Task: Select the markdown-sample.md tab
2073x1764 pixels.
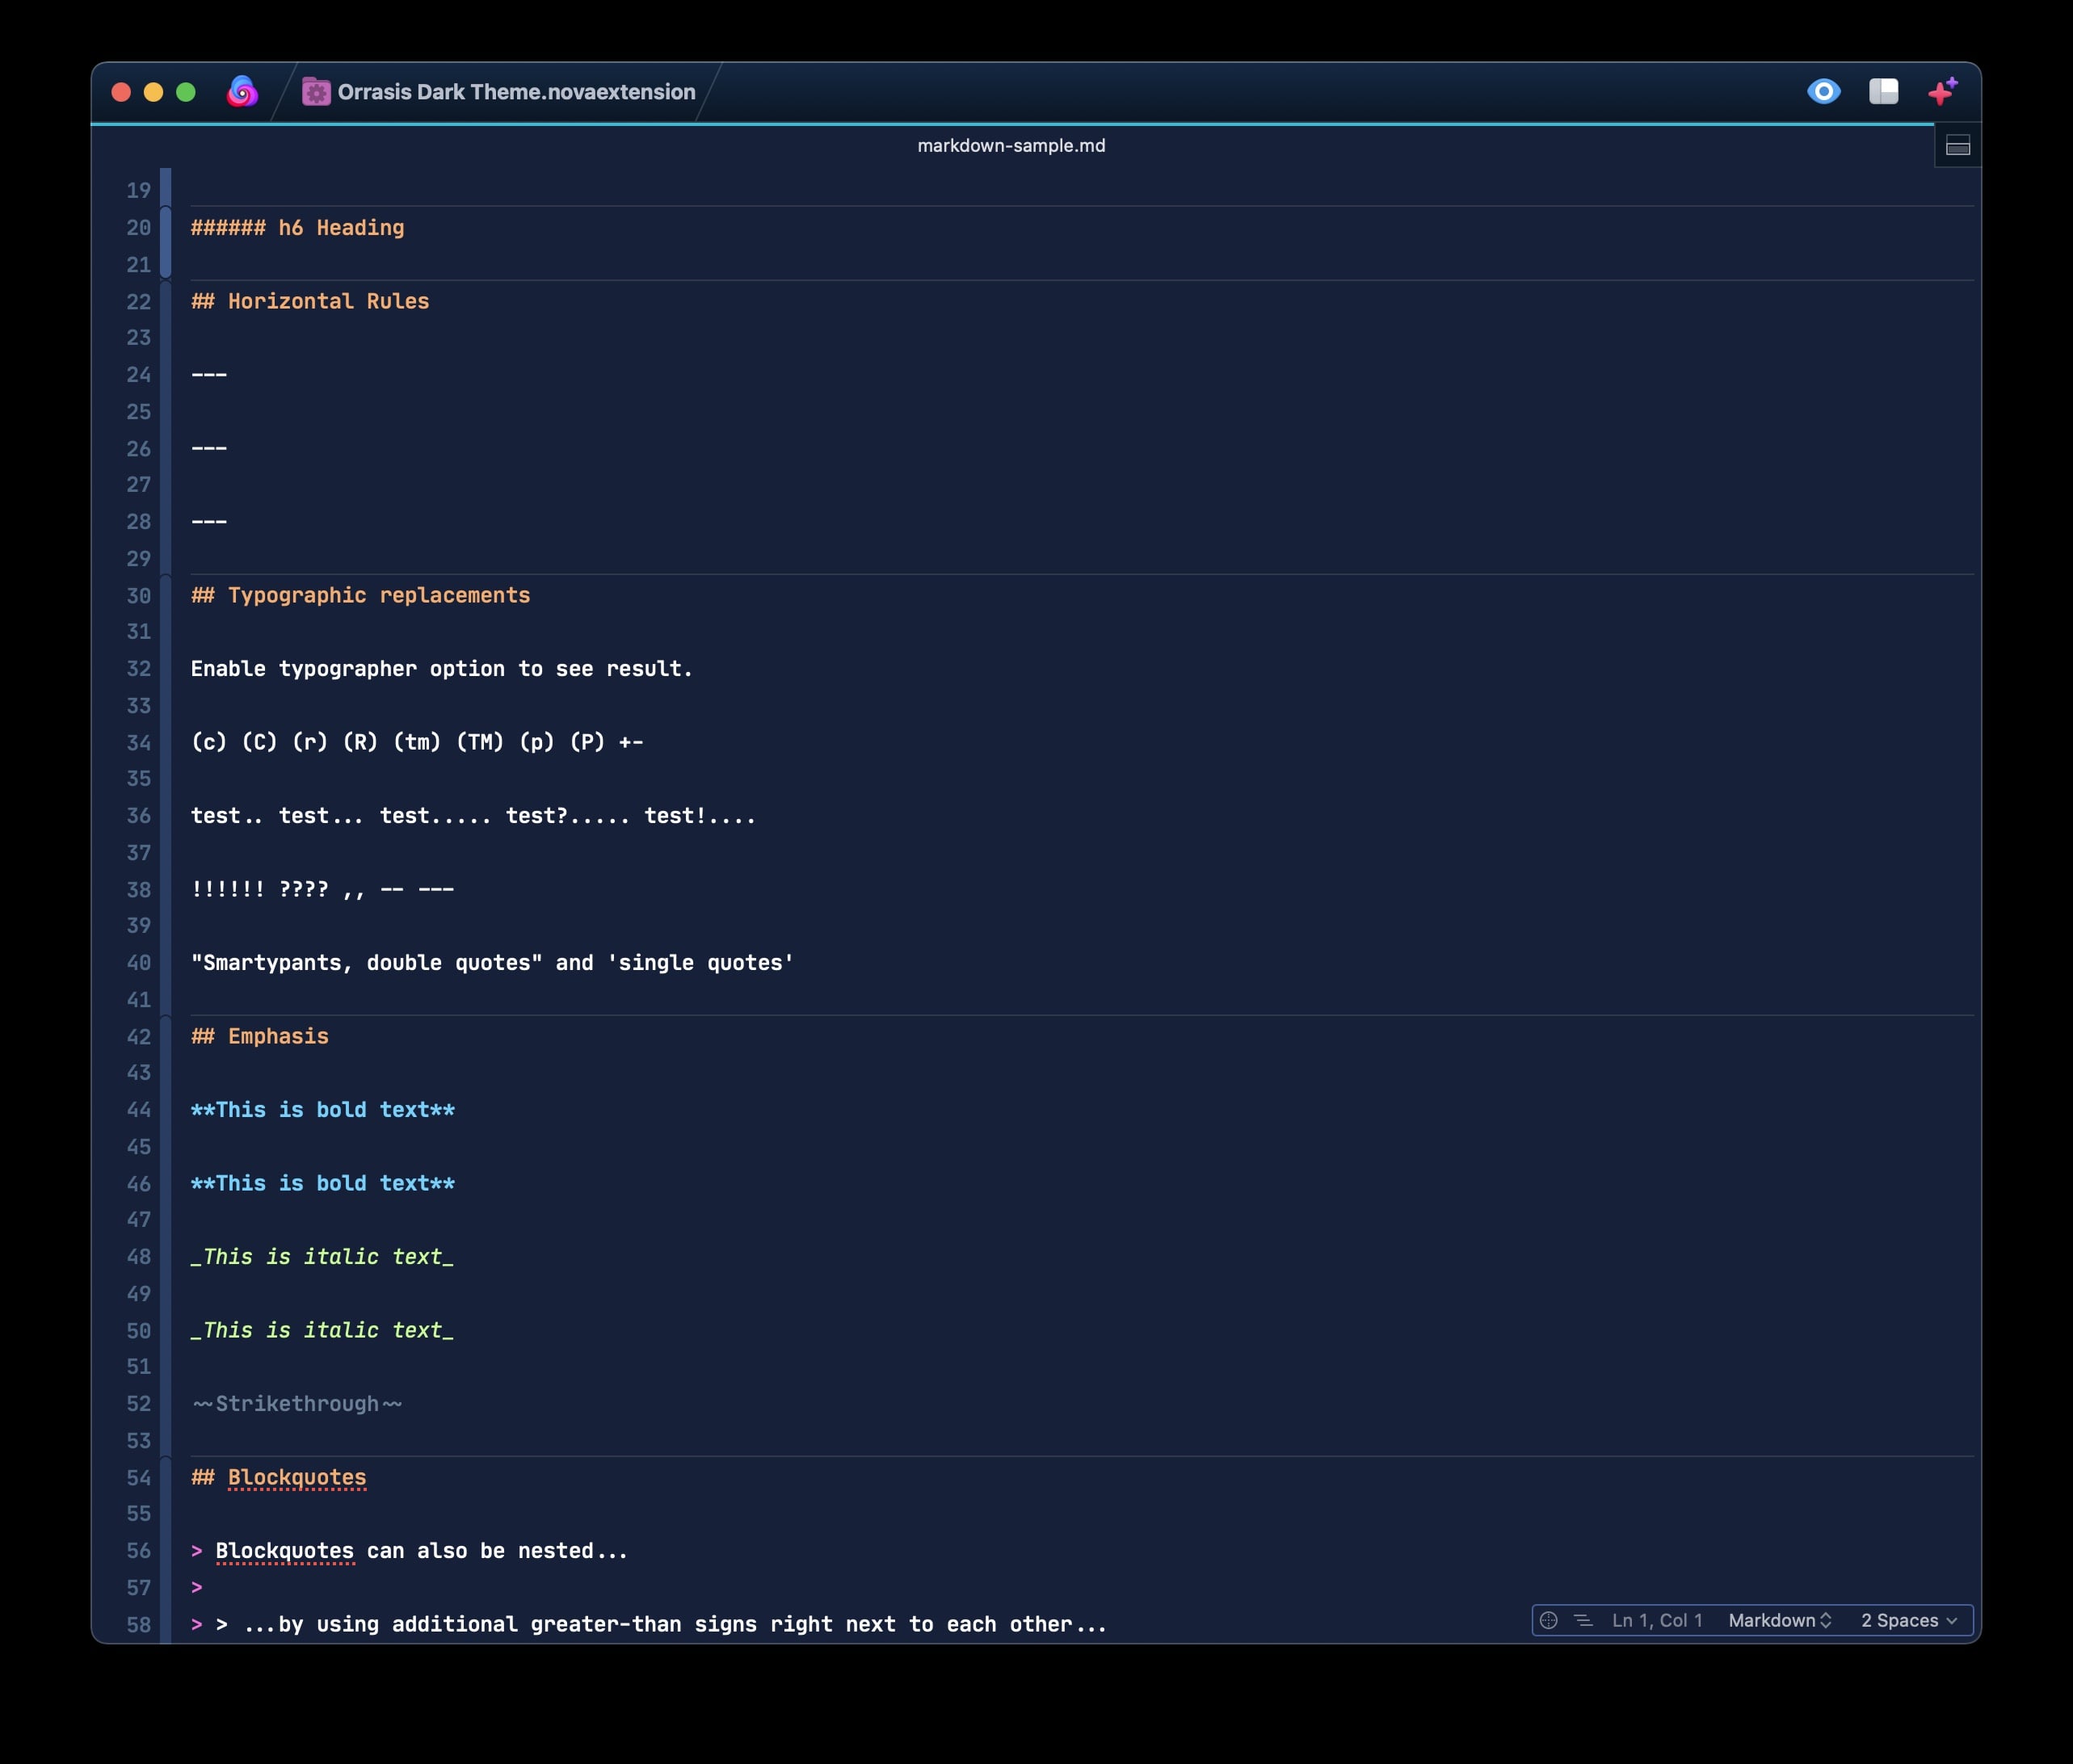Action: pos(1011,146)
